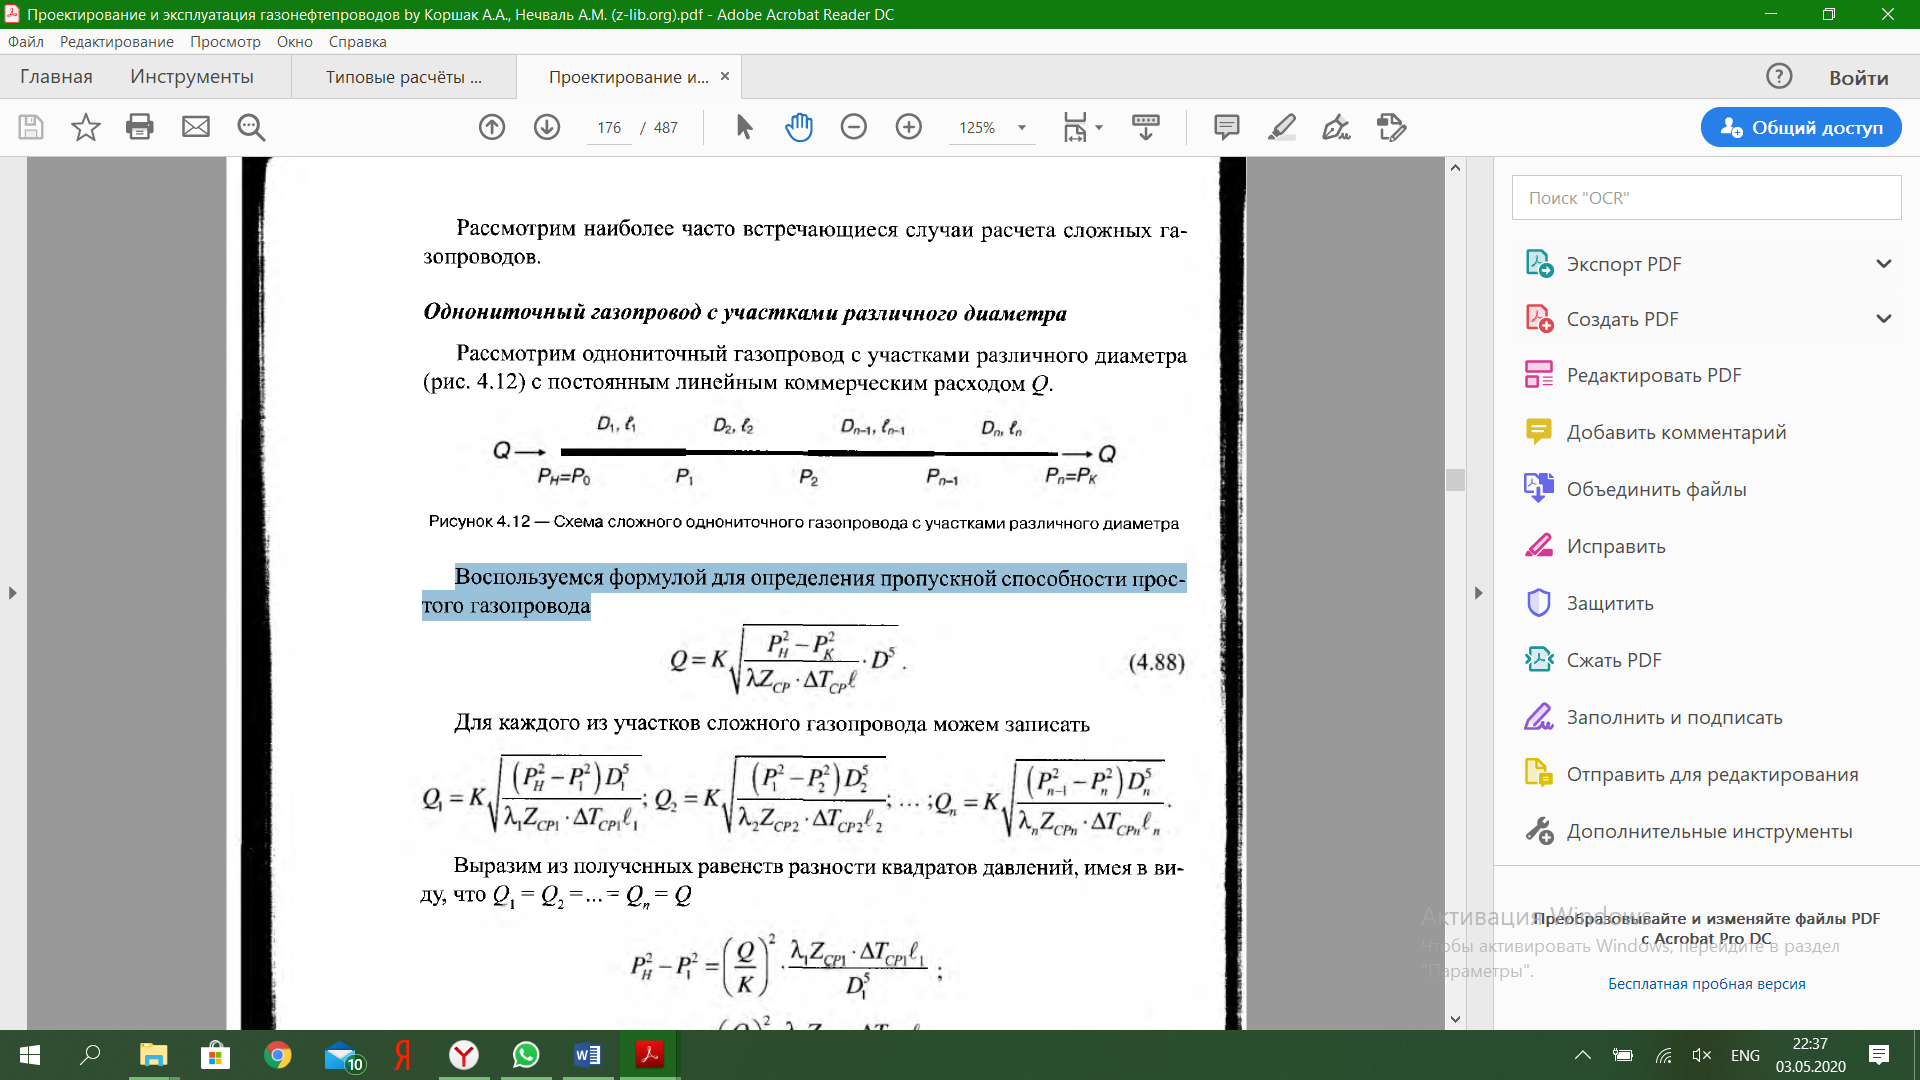Viewport: 1920px width, 1080px height.
Task: Choose the highlight text pen tool
Action: (1282, 127)
